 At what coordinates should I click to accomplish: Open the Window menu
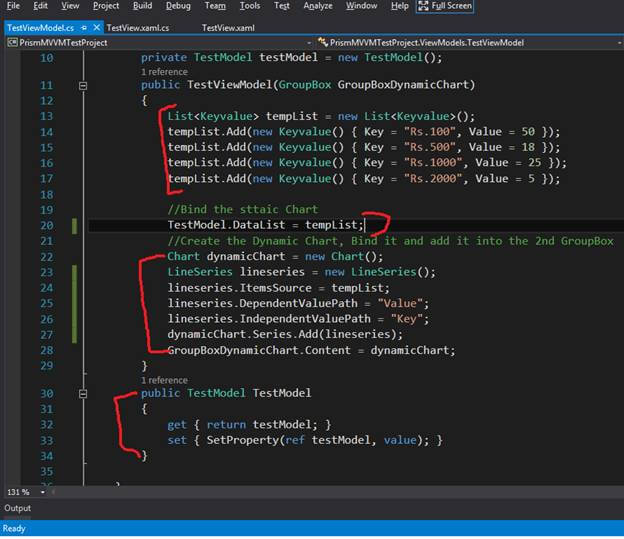pyautogui.click(x=361, y=6)
